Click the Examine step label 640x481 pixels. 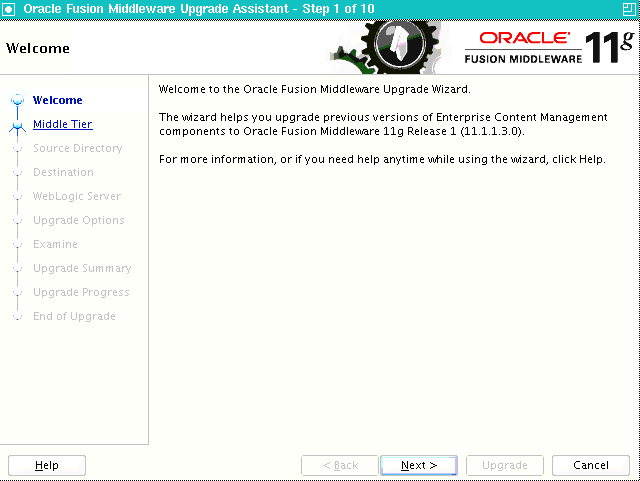[x=55, y=244]
